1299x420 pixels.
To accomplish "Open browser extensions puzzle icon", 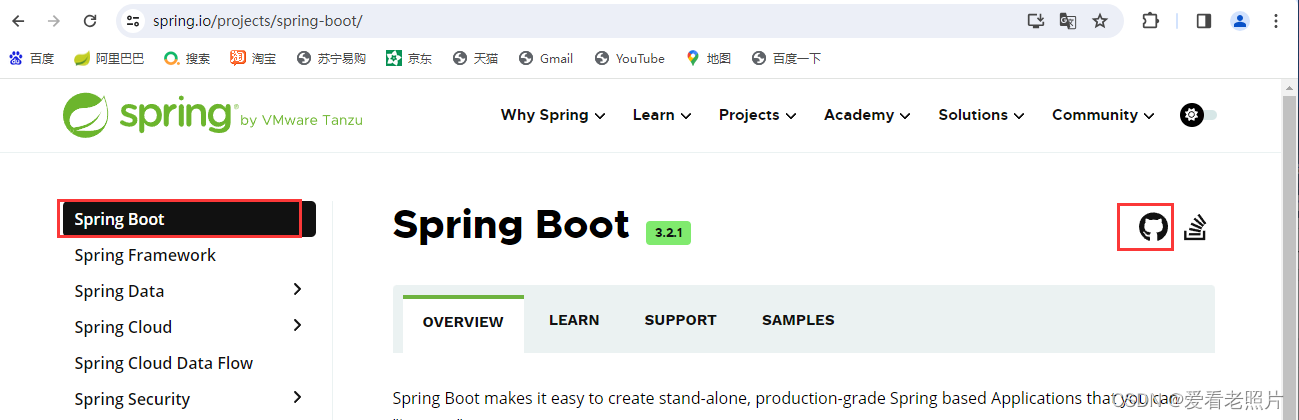I will 1150,21.
